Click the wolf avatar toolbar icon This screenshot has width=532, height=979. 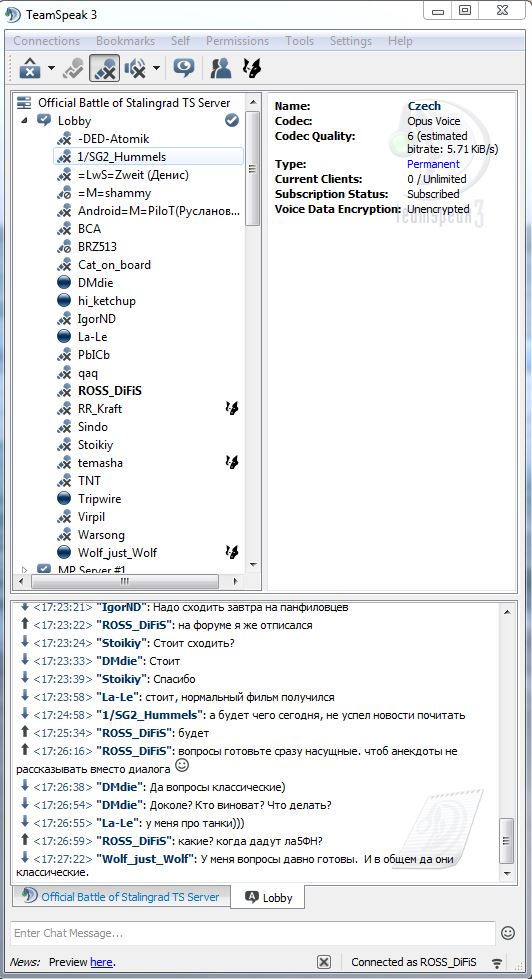[x=251, y=68]
